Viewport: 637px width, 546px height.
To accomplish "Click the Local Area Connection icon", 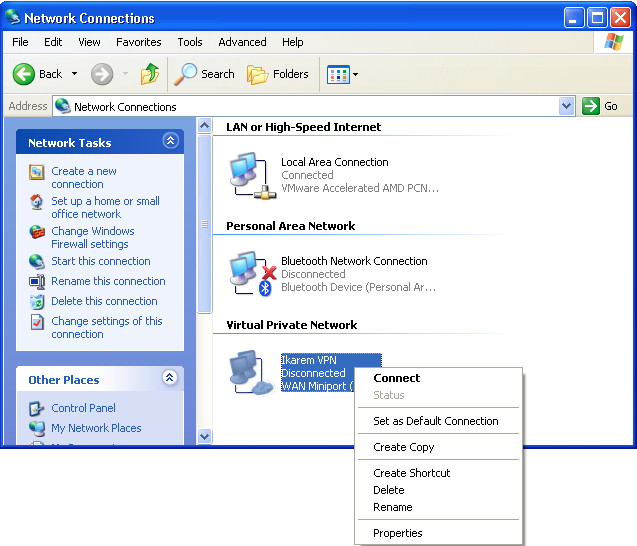I will point(253,176).
